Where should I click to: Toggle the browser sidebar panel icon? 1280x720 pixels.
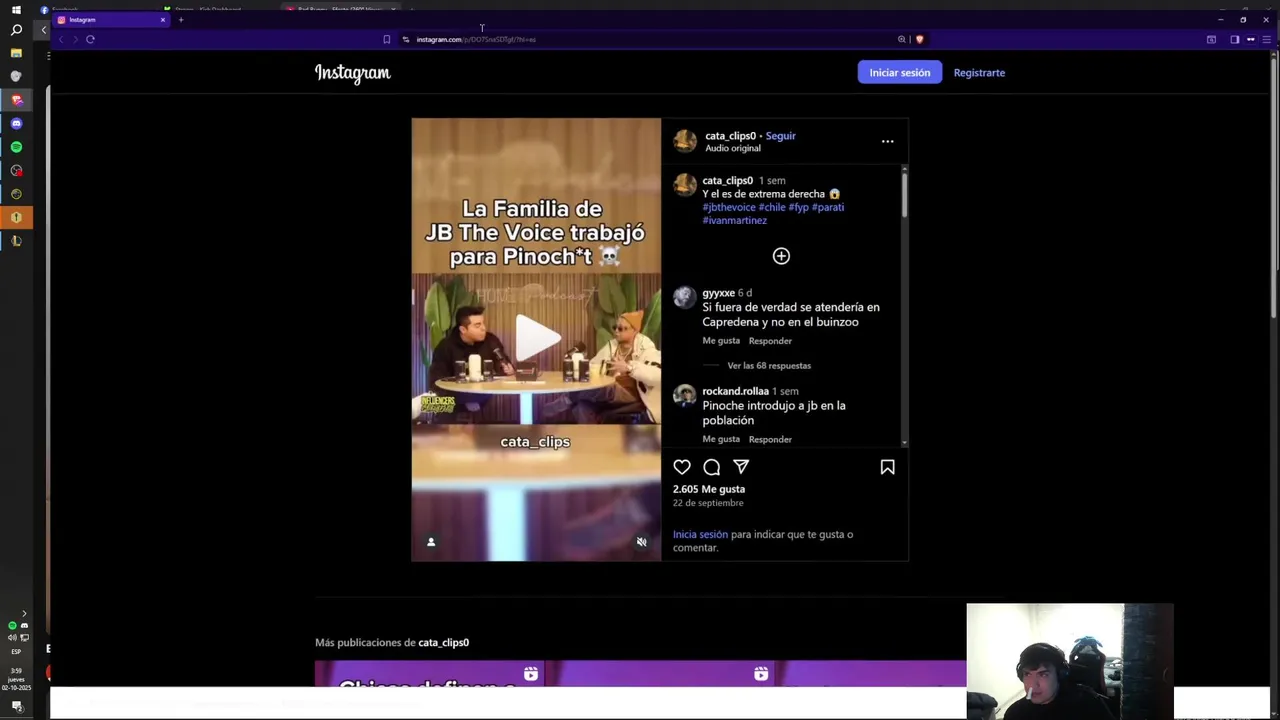1234,39
